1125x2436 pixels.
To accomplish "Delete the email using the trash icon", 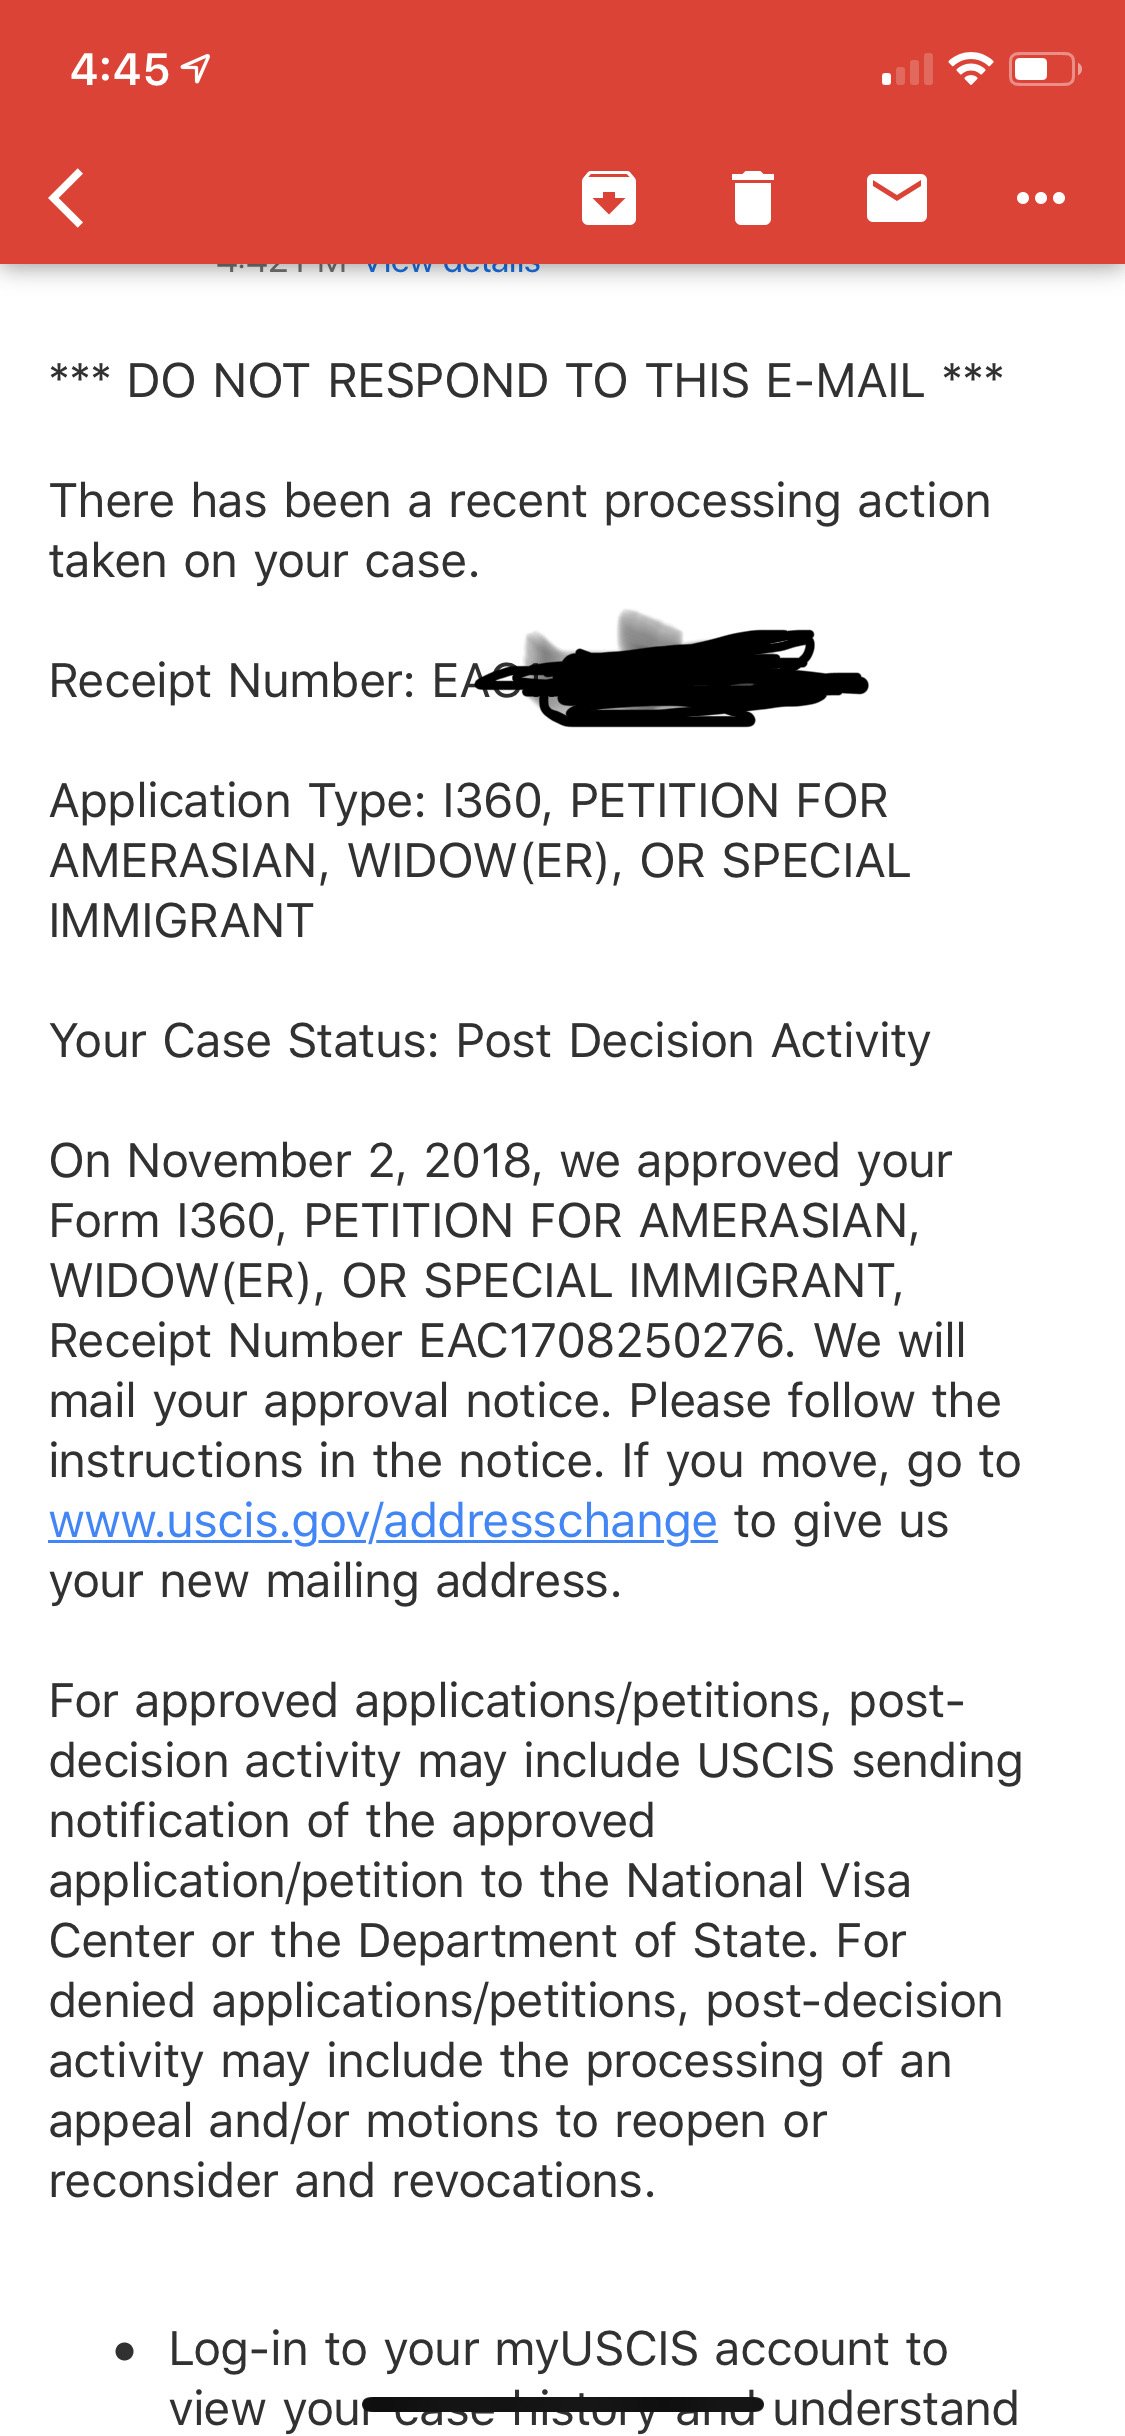I will (753, 198).
